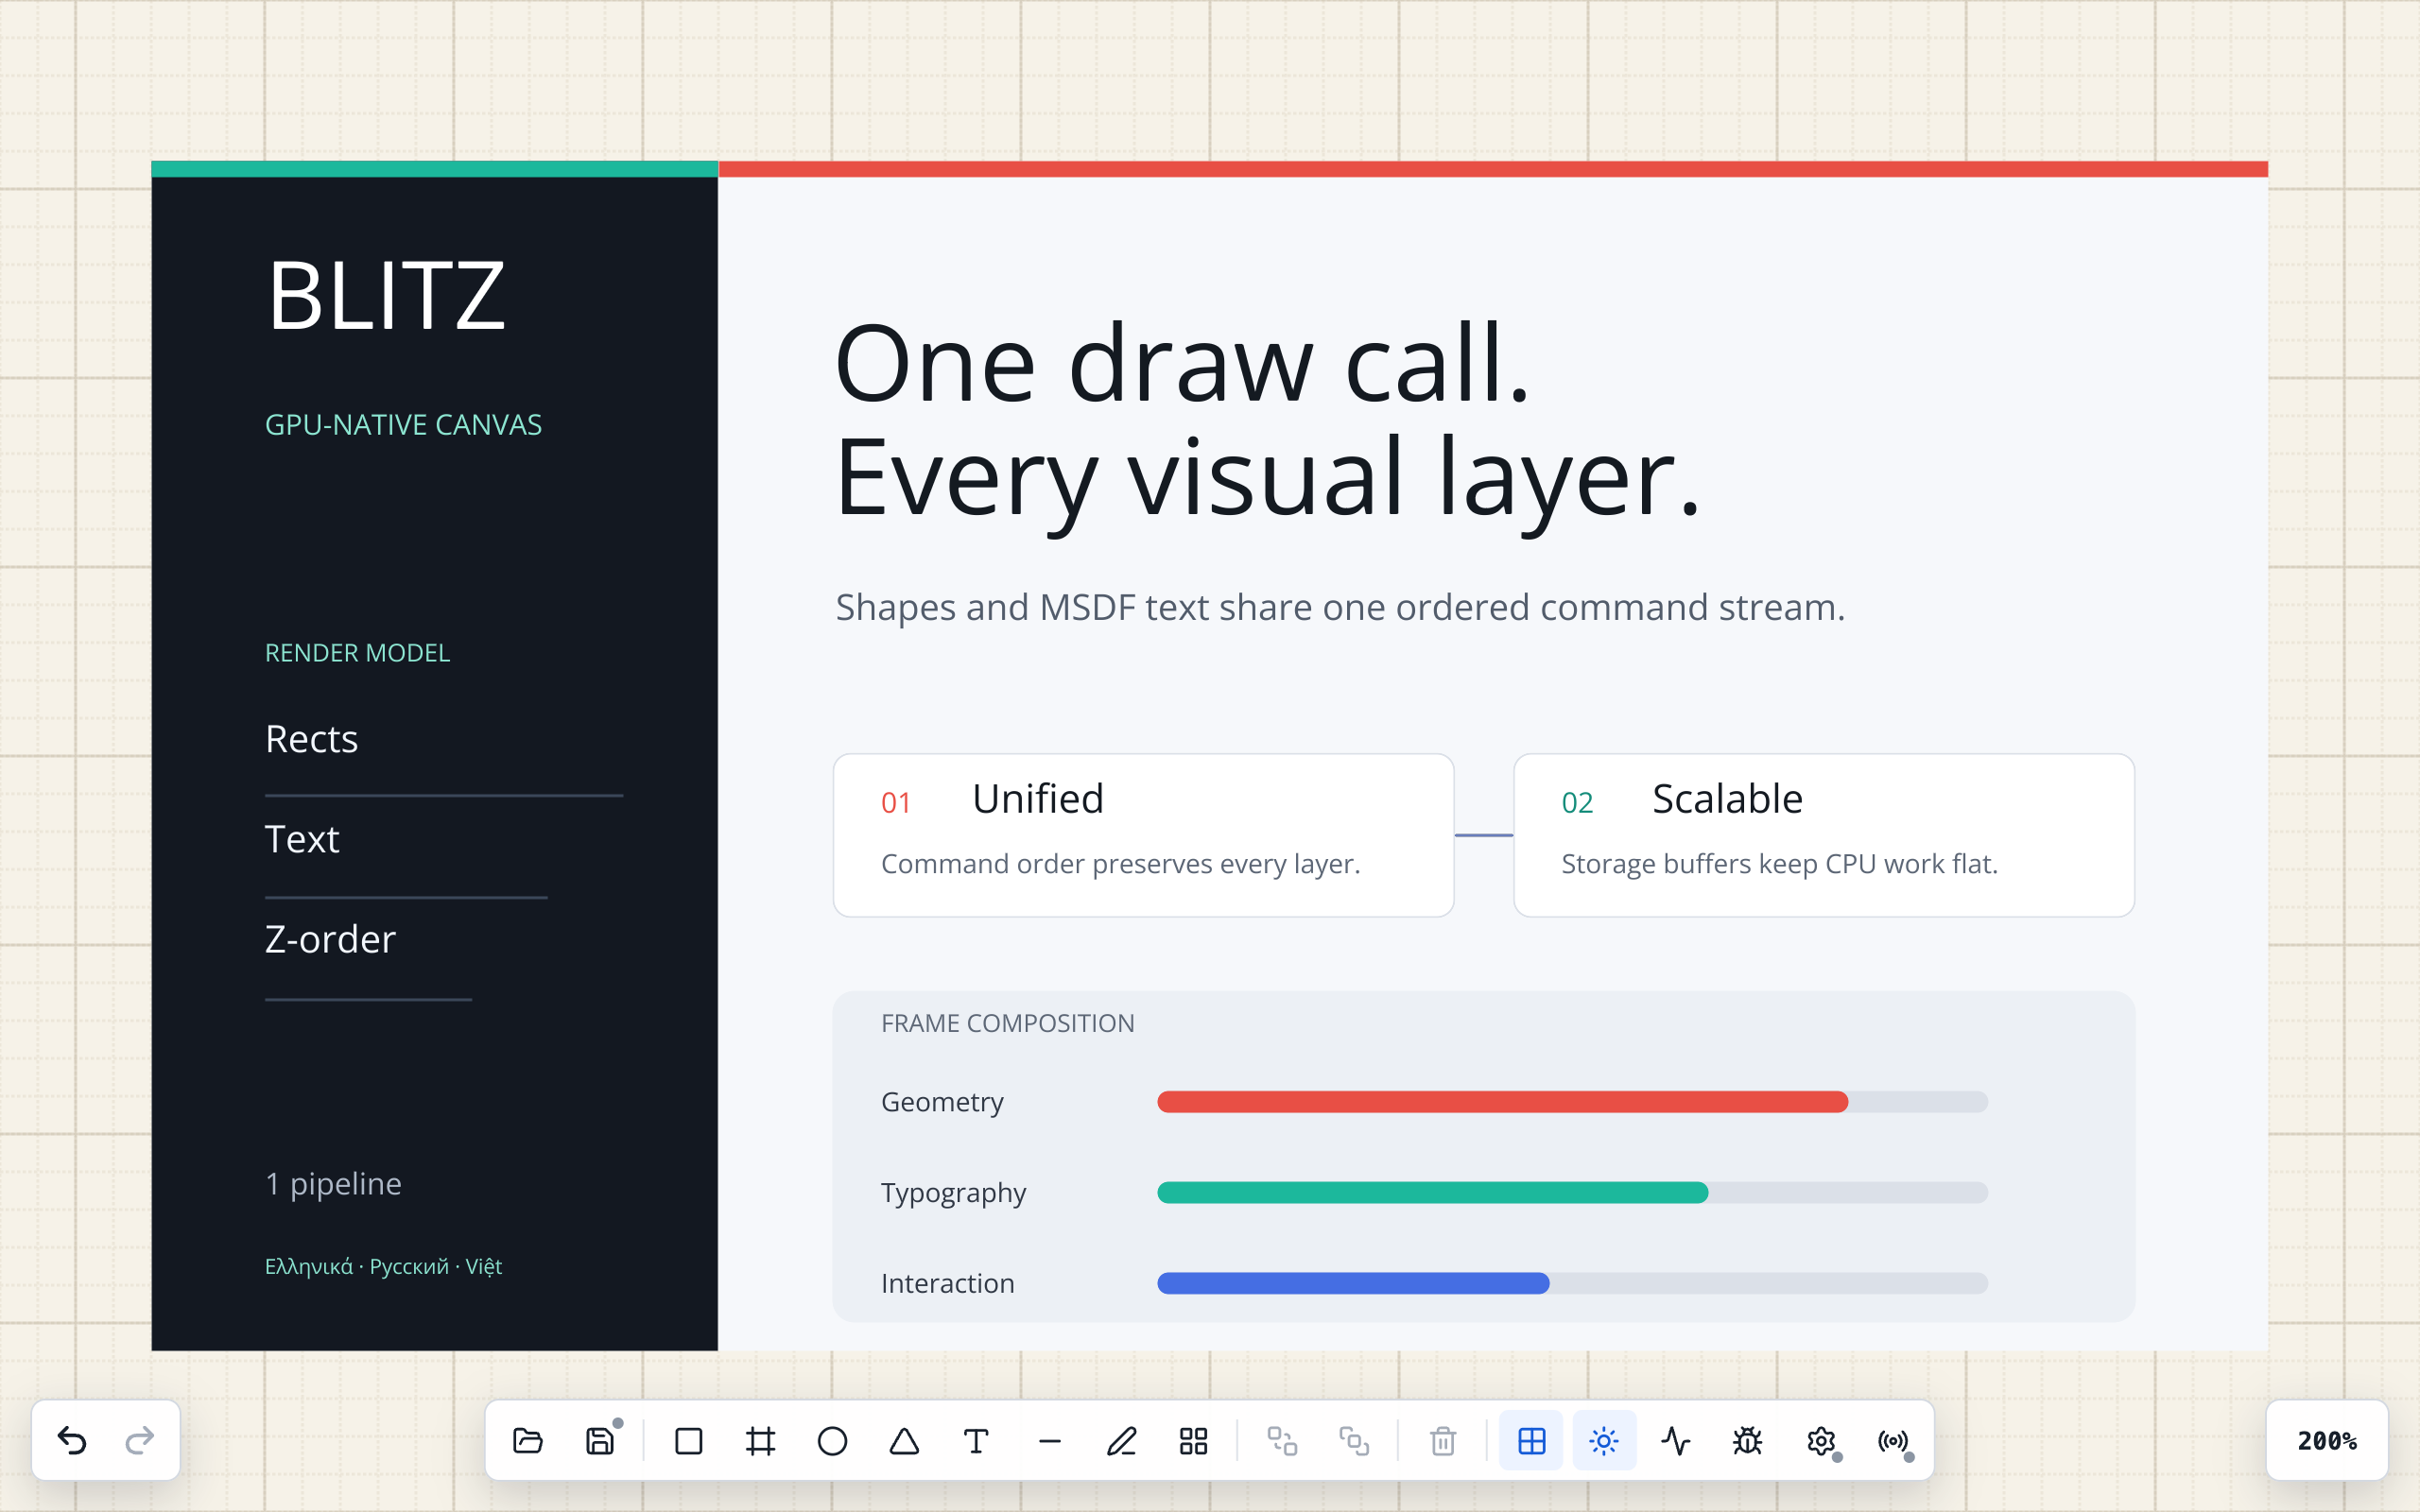Click the red Geometry progress bar
This screenshot has height=1512, width=2420.
click(1502, 1102)
